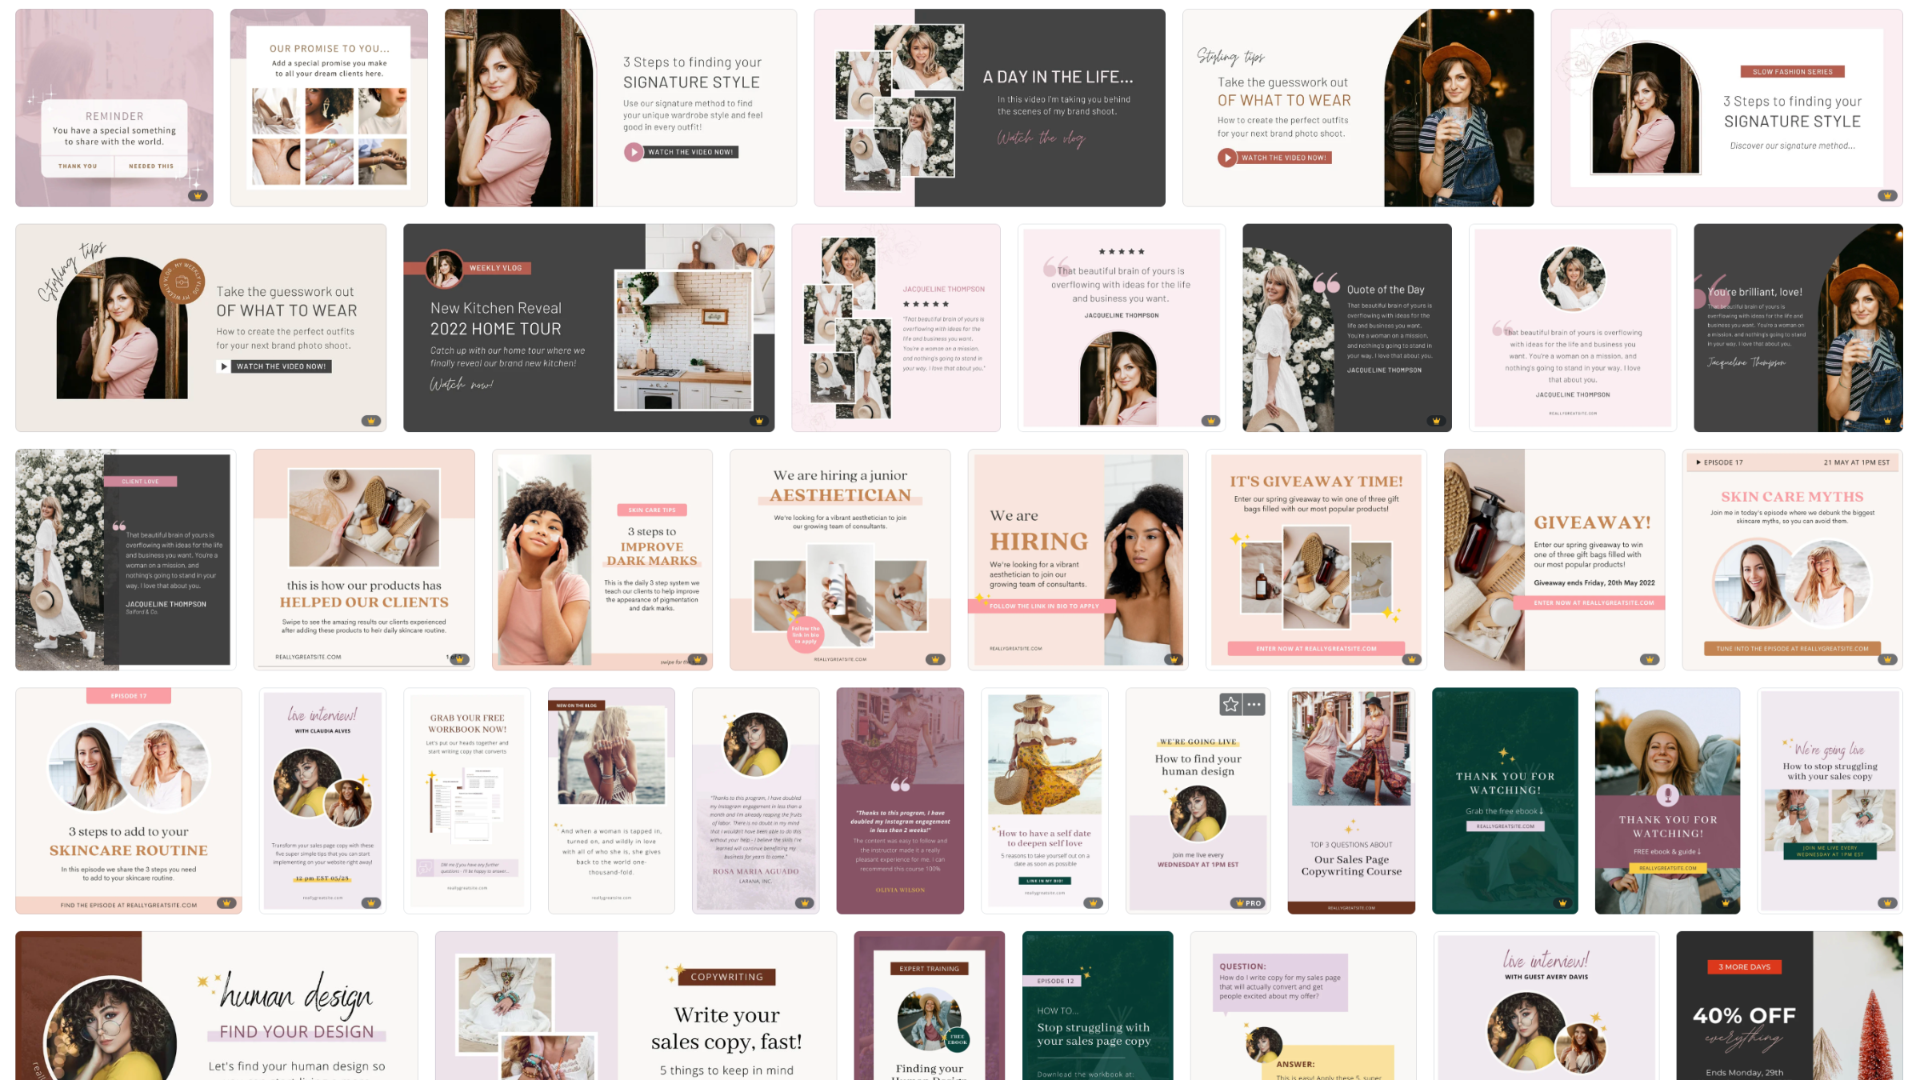Click crown icon on New Kitchen Reveal template
Viewport: 1920px width, 1080px height.
tap(759, 421)
